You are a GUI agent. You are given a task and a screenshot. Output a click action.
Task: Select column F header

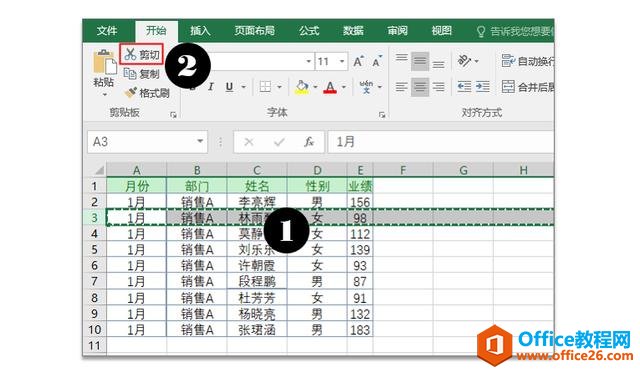(x=403, y=170)
